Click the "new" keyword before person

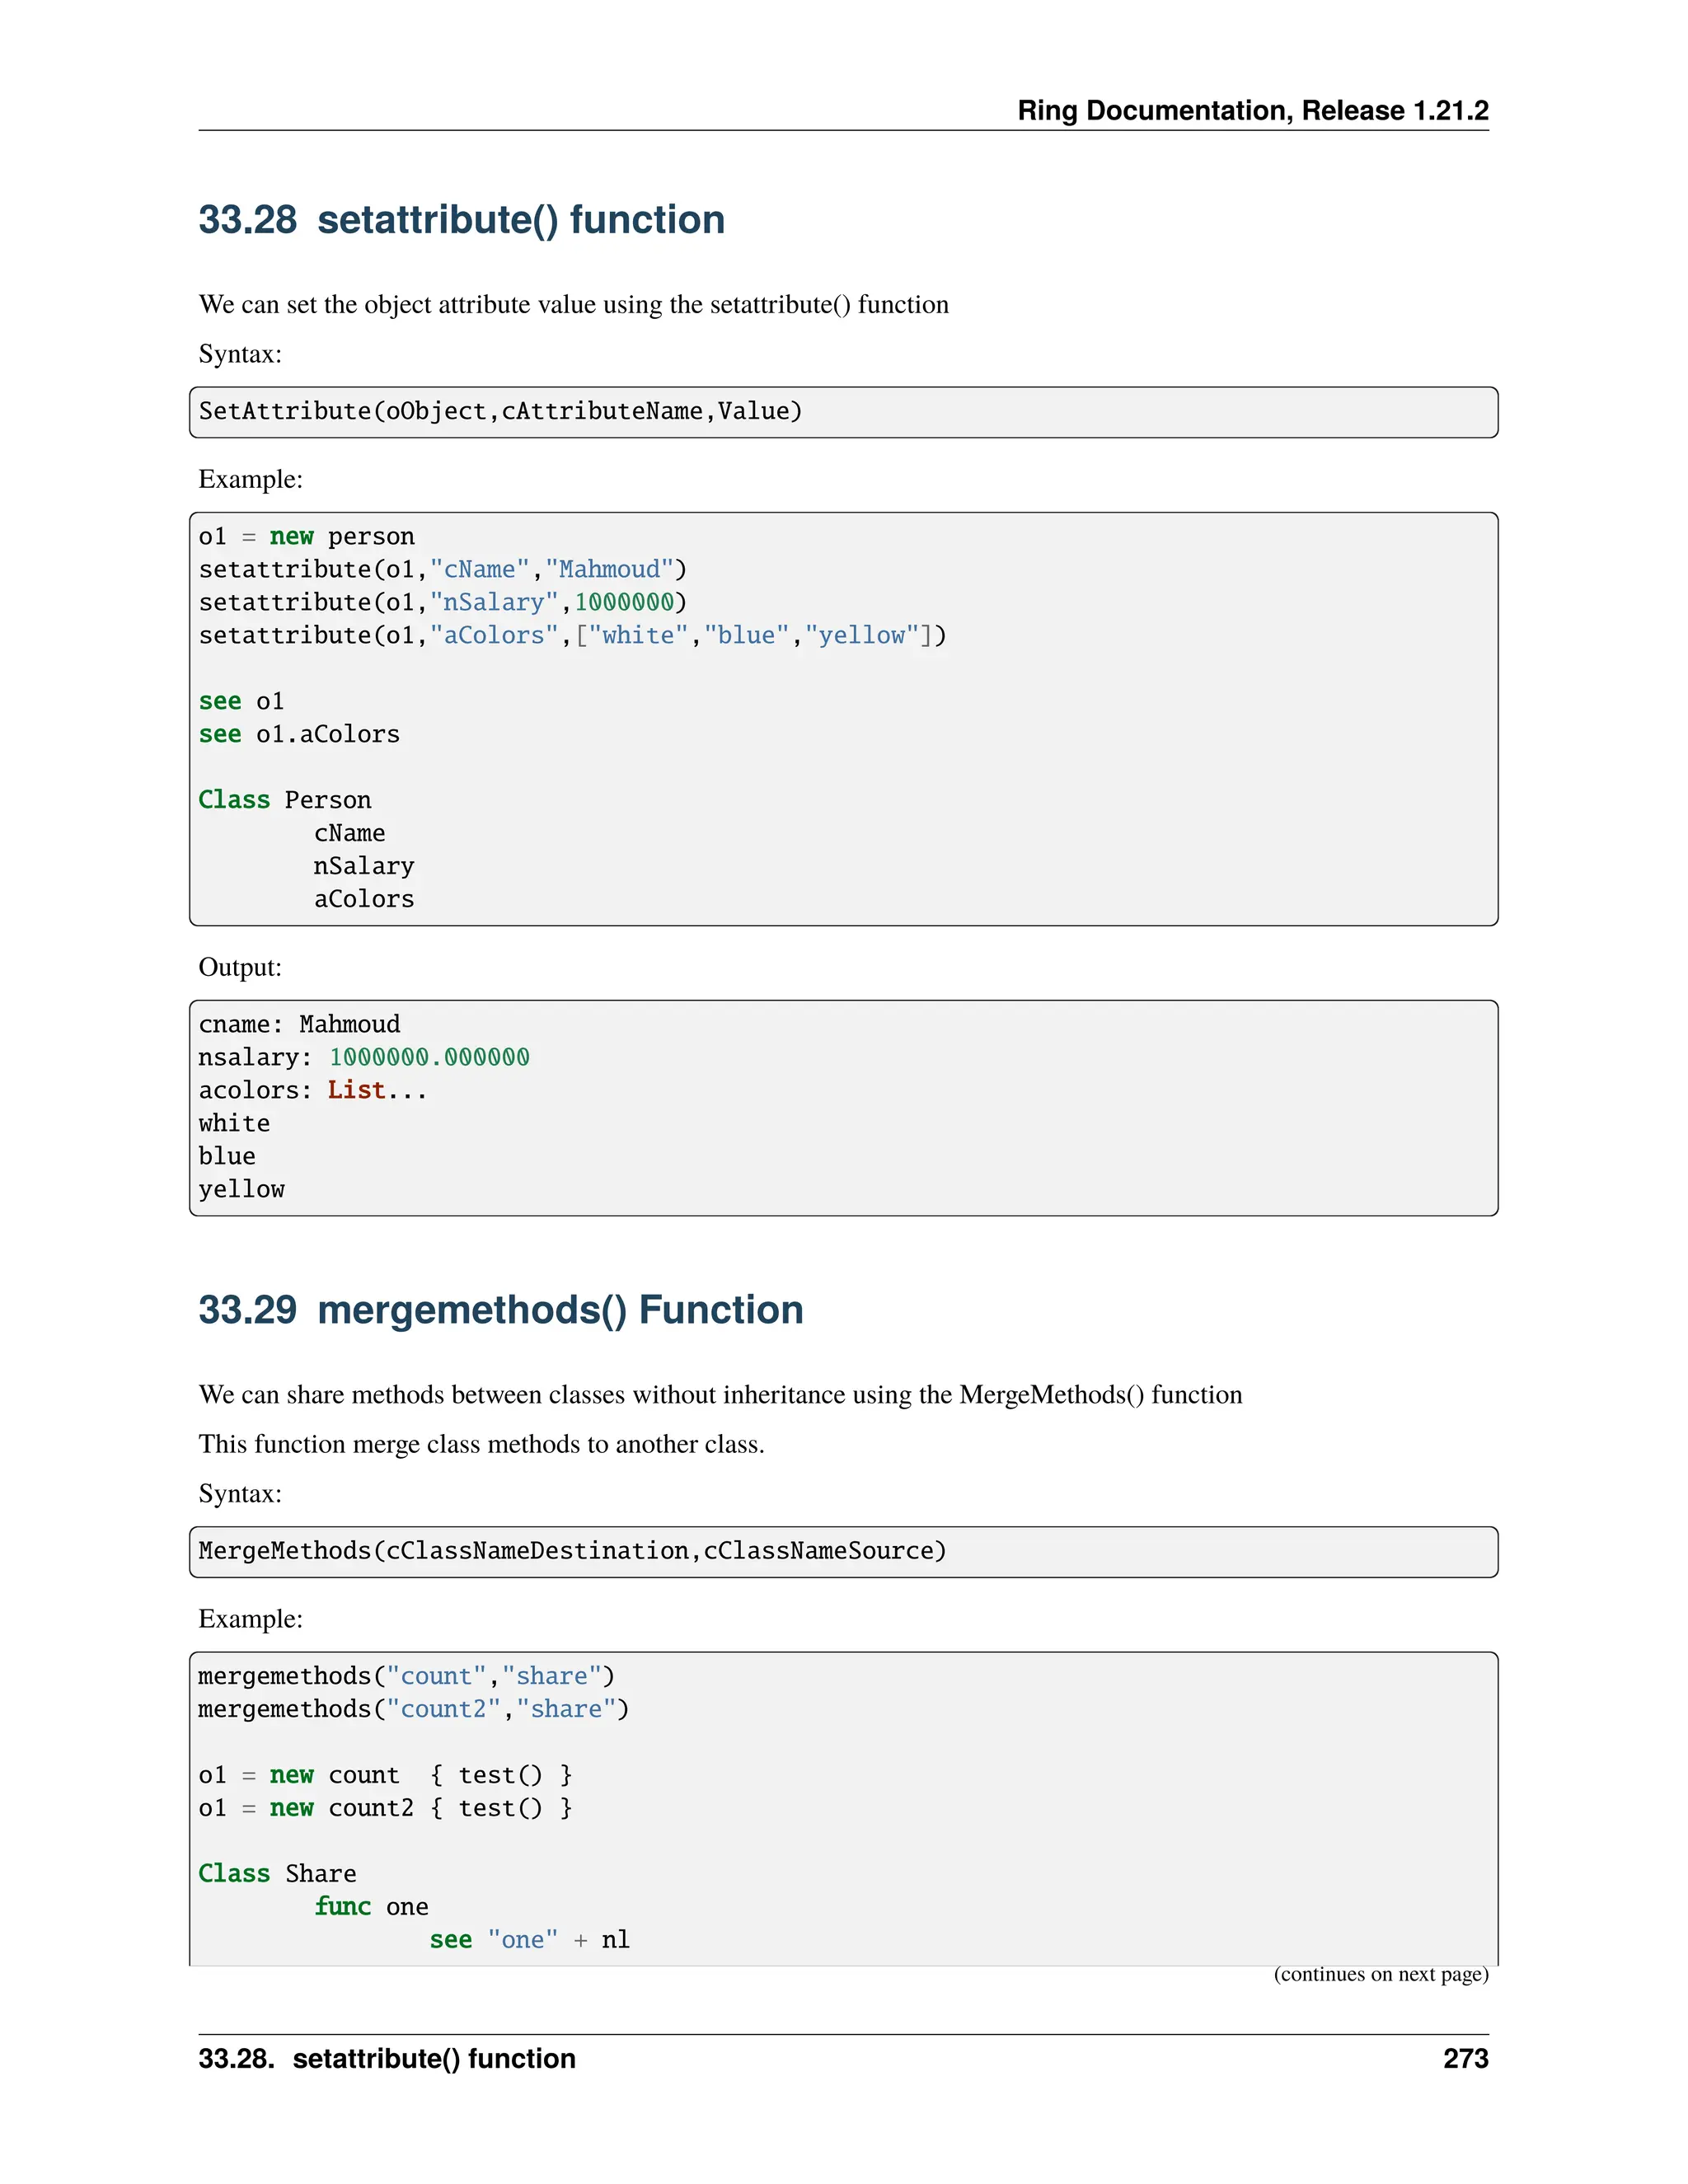pos(291,537)
